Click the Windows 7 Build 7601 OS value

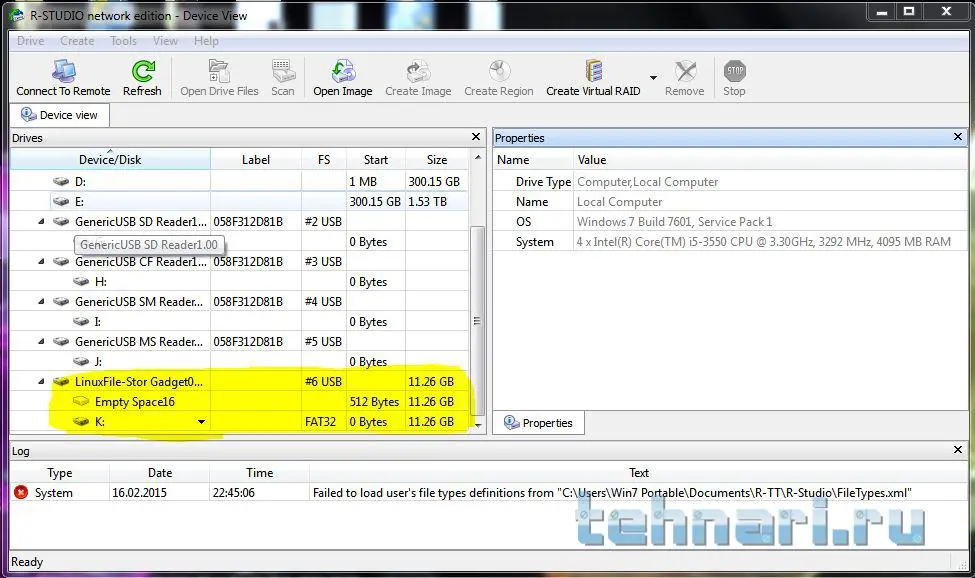(675, 222)
